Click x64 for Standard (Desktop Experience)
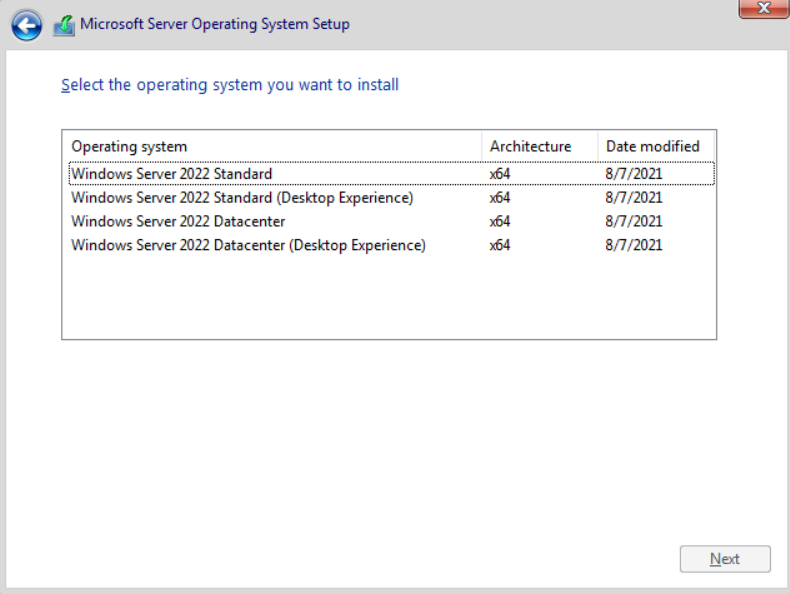Screen dimensions: 790x594 point(500,198)
